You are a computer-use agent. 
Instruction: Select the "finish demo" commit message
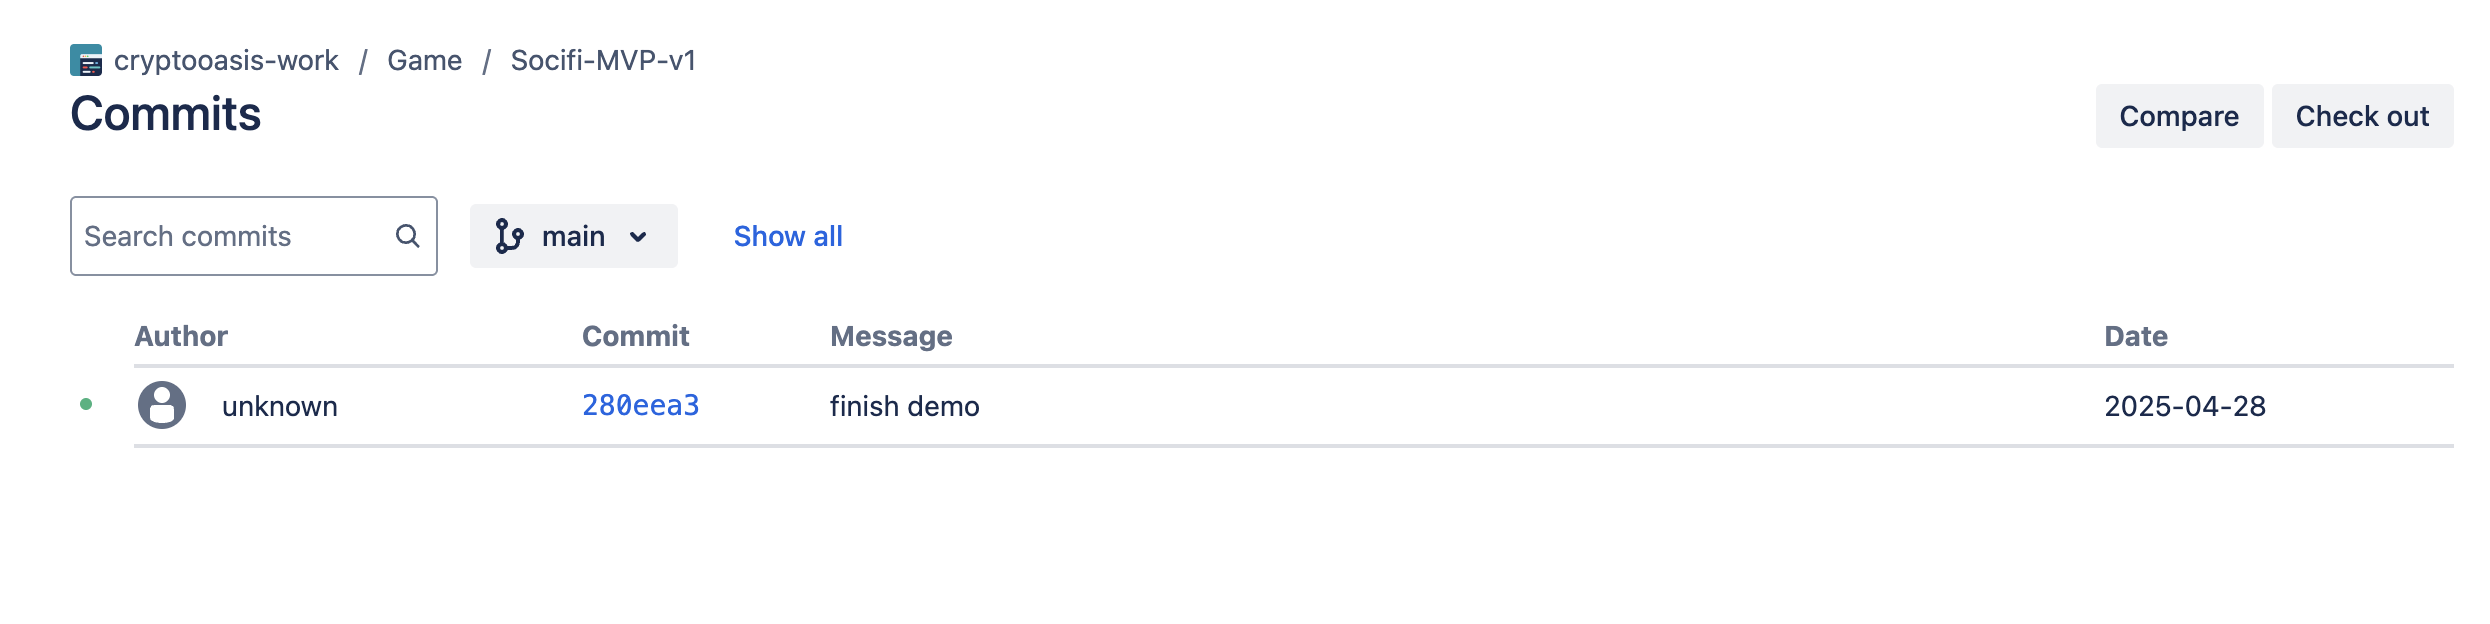coord(904,406)
